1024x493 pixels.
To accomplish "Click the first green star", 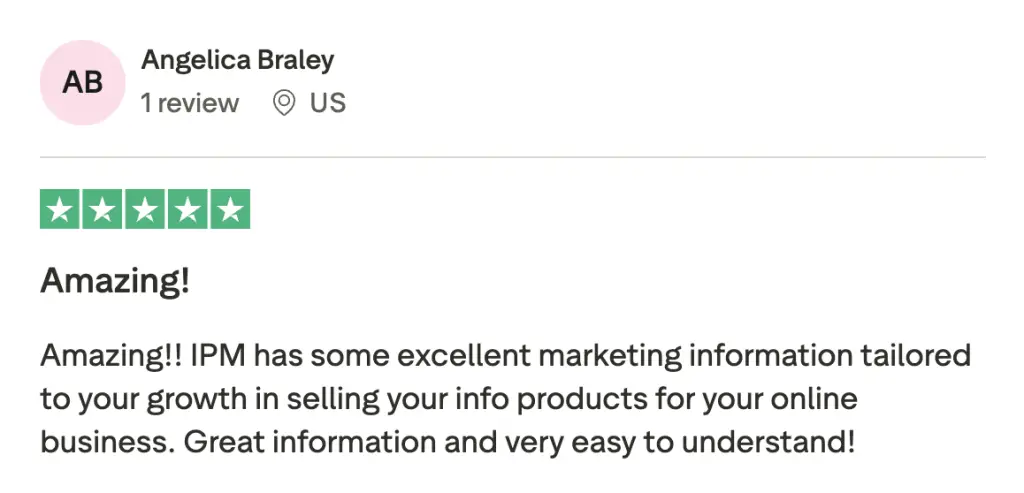I will coord(60,209).
